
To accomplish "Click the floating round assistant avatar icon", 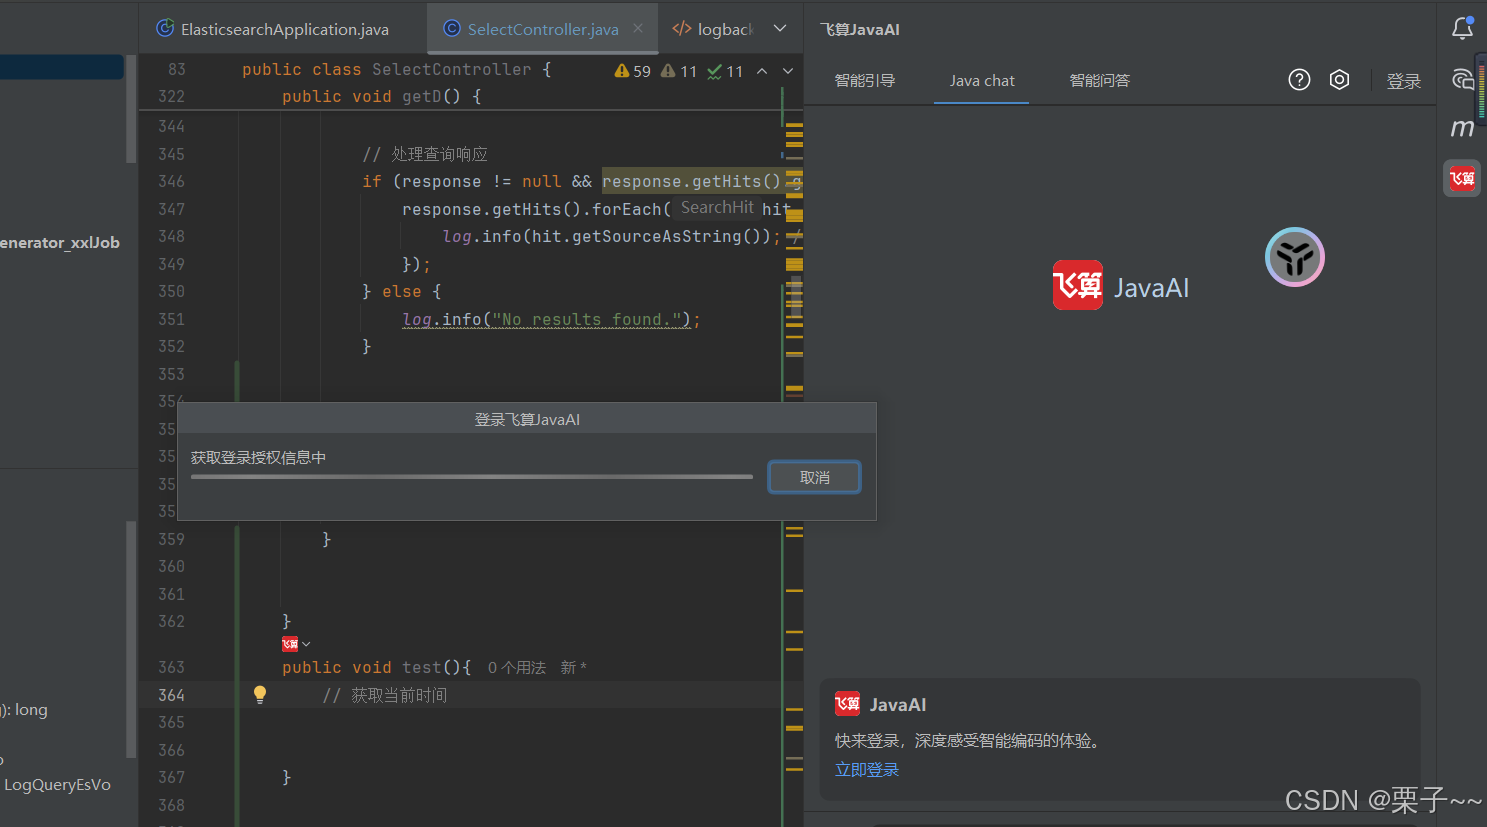I will [1295, 257].
